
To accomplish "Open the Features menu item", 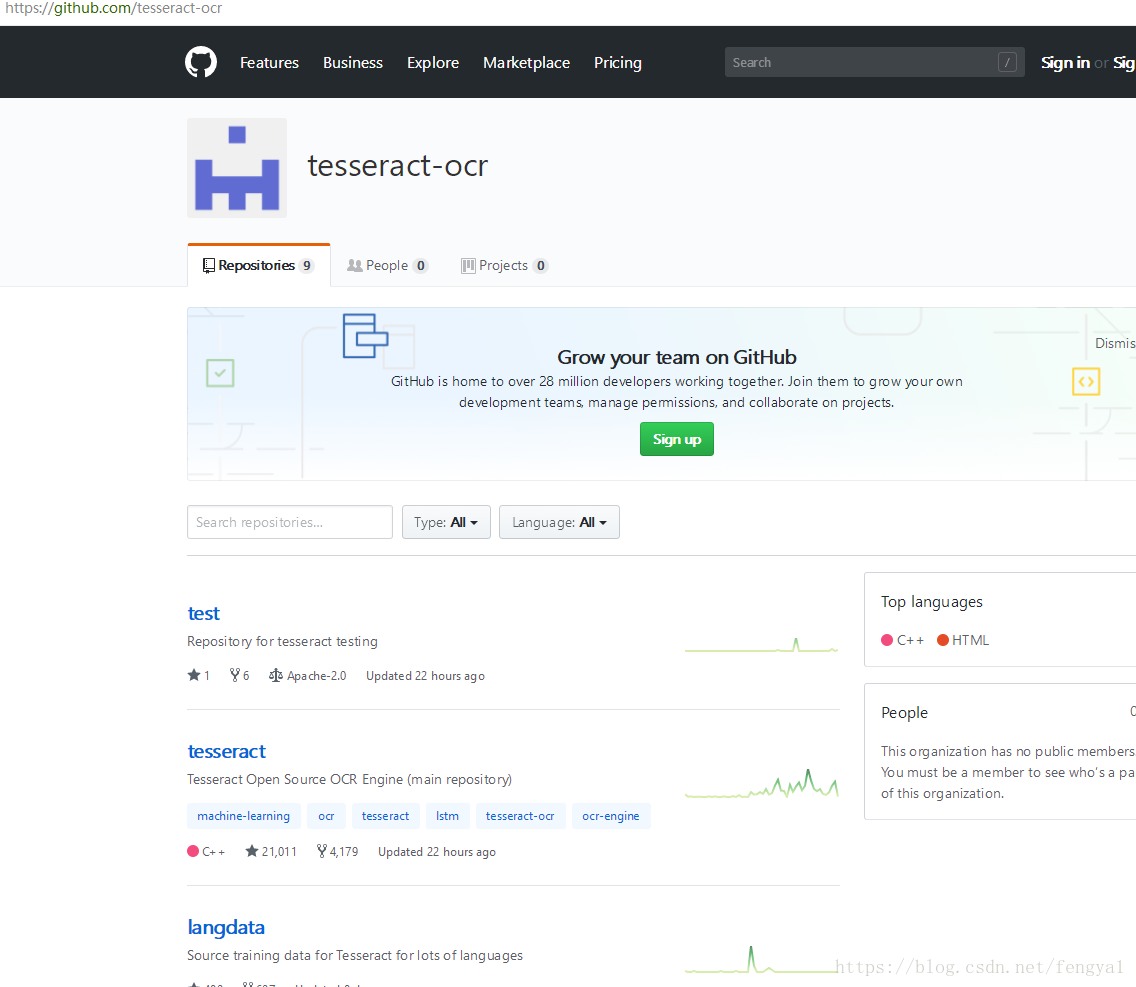I will click(x=270, y=63).
